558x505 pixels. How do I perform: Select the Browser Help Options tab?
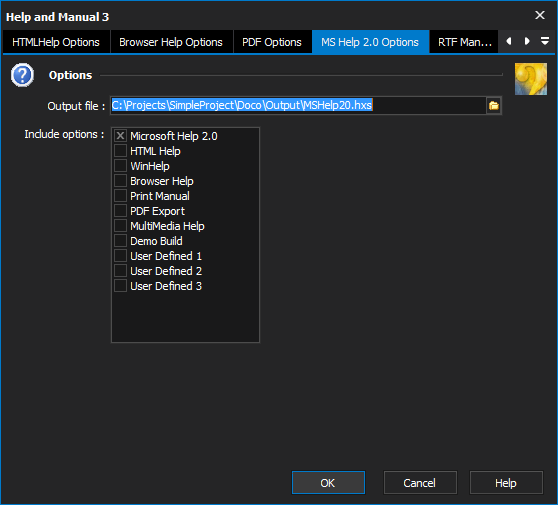(x=171, y=42)
